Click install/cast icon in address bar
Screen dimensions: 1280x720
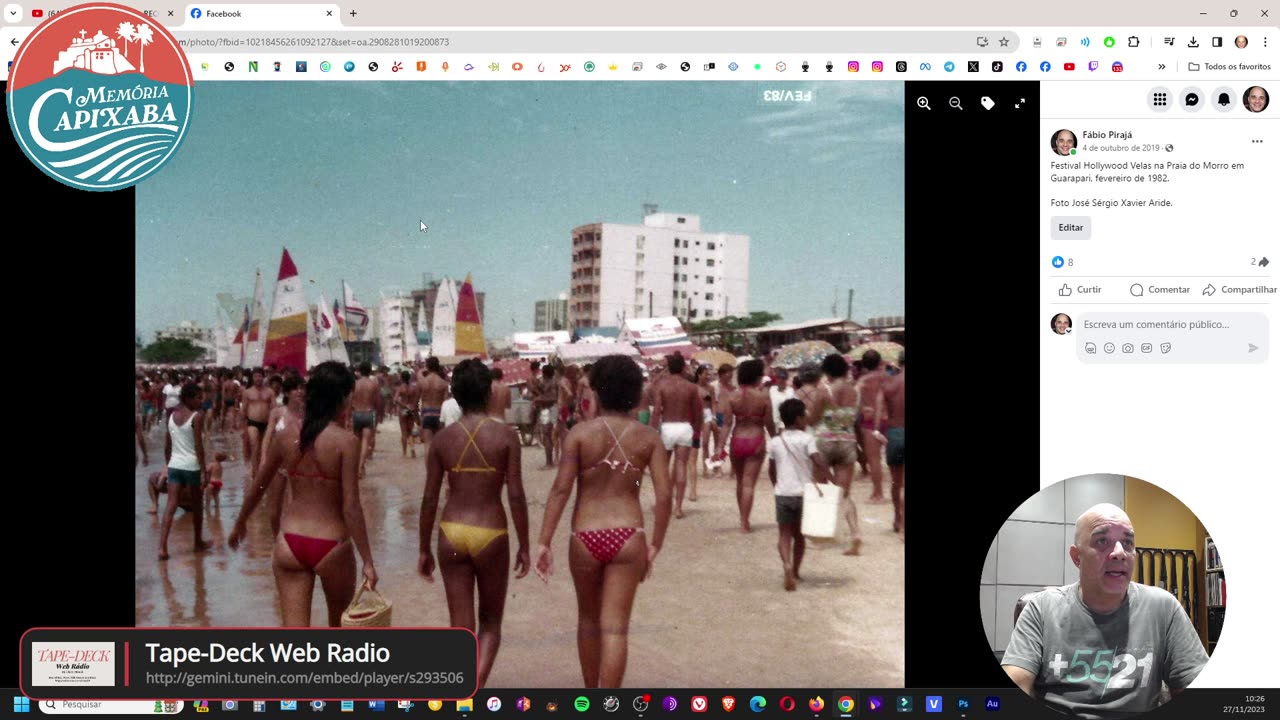point(982,42)
